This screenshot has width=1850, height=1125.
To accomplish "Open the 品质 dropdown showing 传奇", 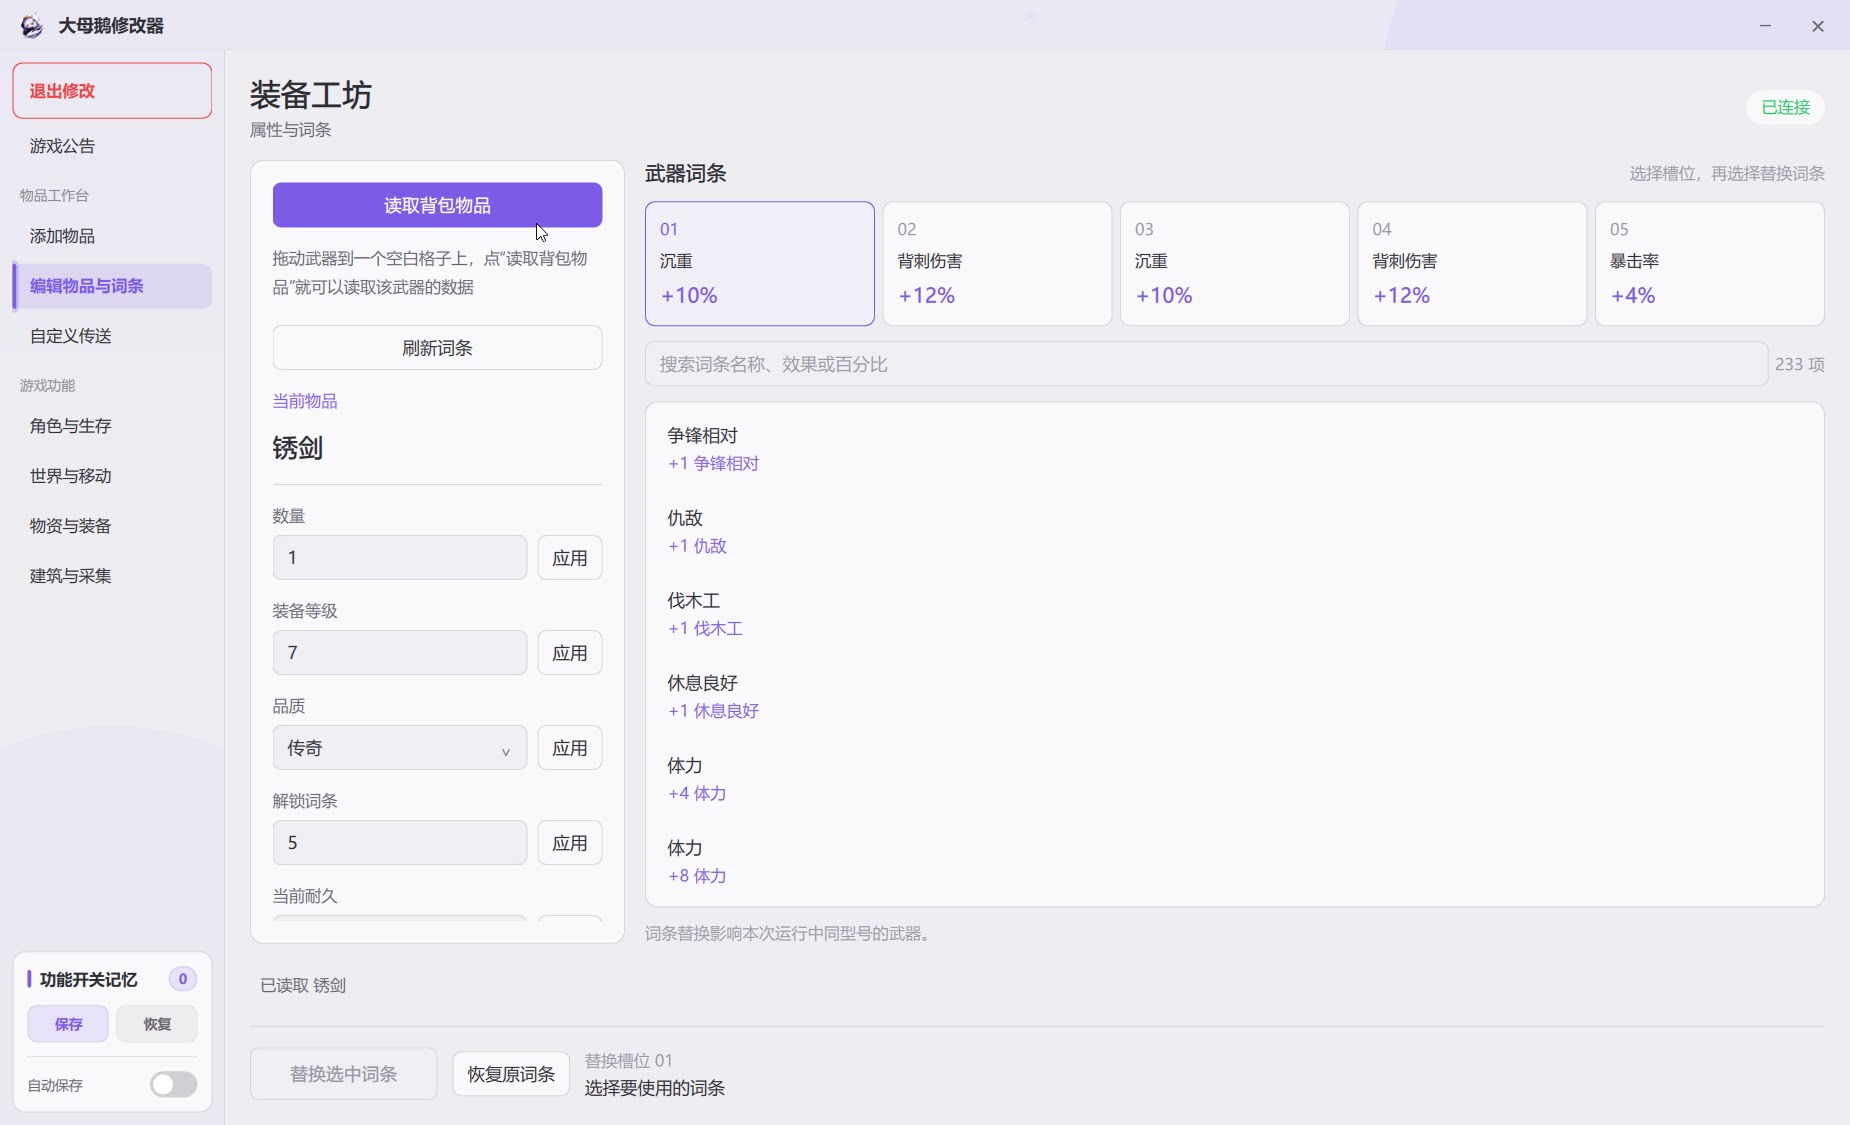I will pyautogui.click(x=400, y=748).
